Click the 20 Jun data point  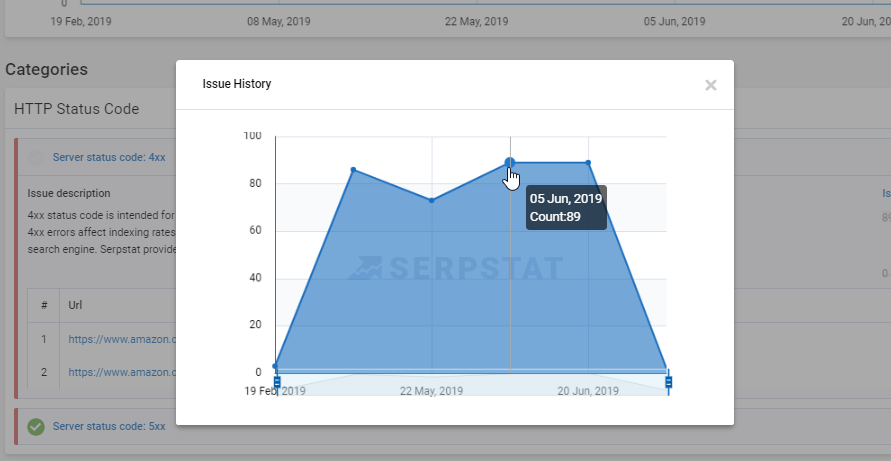[x=588, y=163]
